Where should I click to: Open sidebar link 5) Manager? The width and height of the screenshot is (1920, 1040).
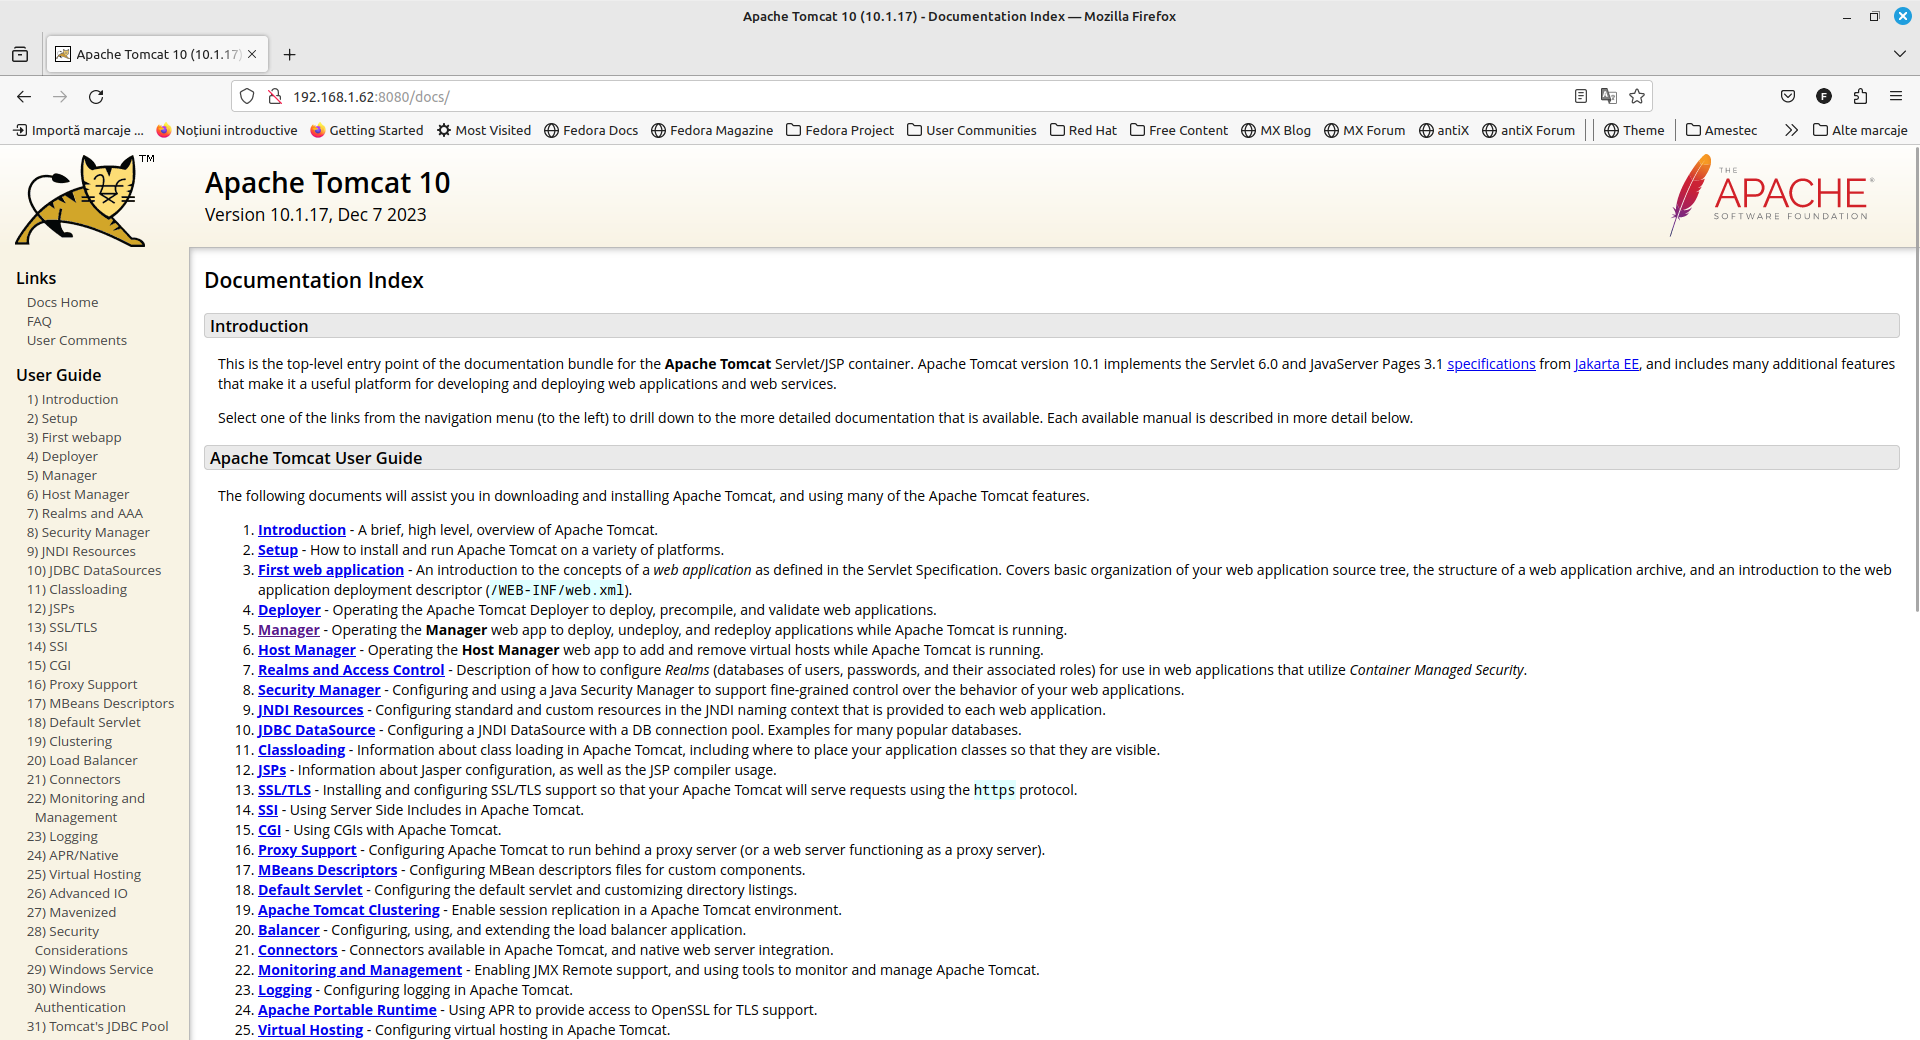click(x=62, y=476)
